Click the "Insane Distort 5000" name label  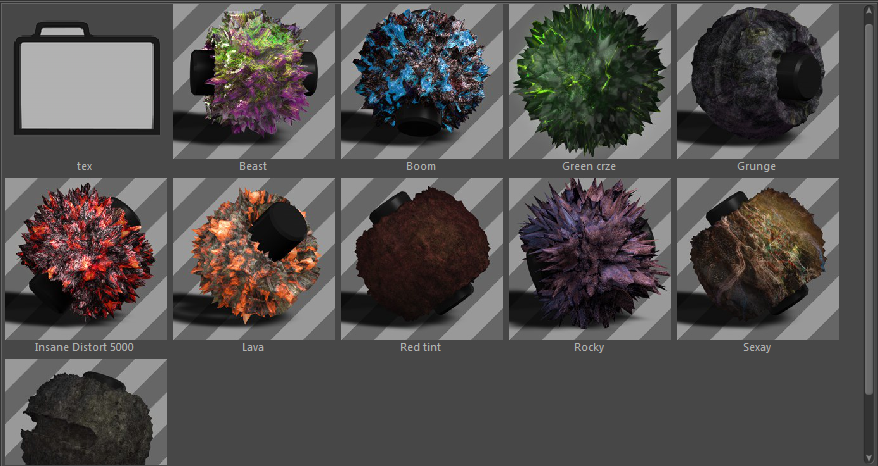coord(86,347)
